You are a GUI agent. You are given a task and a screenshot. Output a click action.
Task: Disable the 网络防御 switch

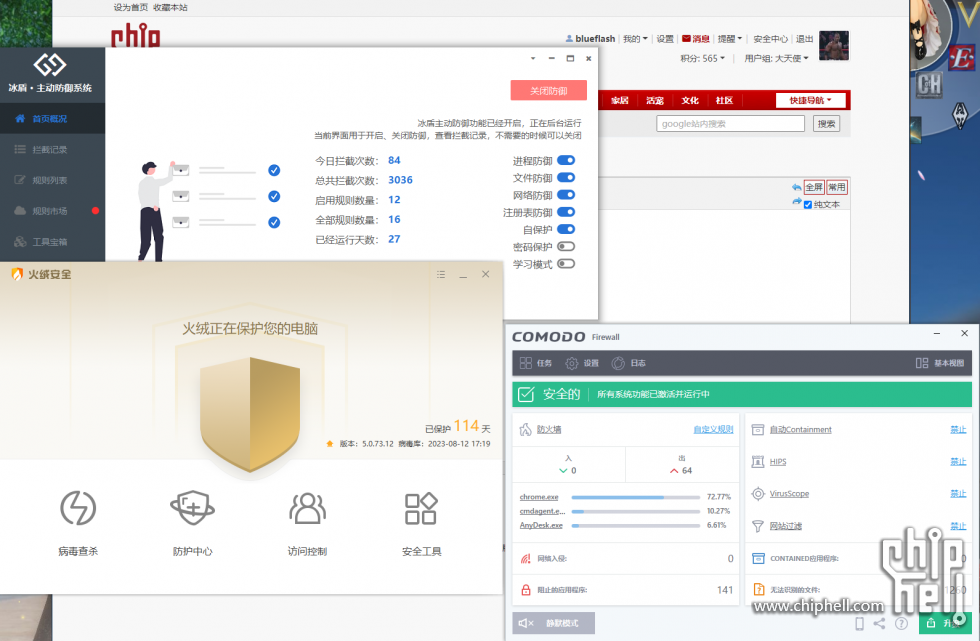point(566,195)
